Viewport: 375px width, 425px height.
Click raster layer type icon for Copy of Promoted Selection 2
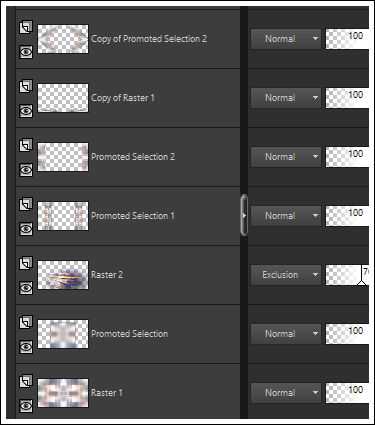(26, 27)
